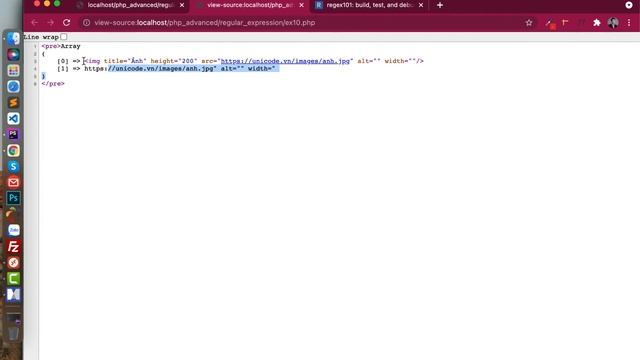Open the Trash in the dock
The height and width of the screenshot is (360, 640).
coord(13,333)
